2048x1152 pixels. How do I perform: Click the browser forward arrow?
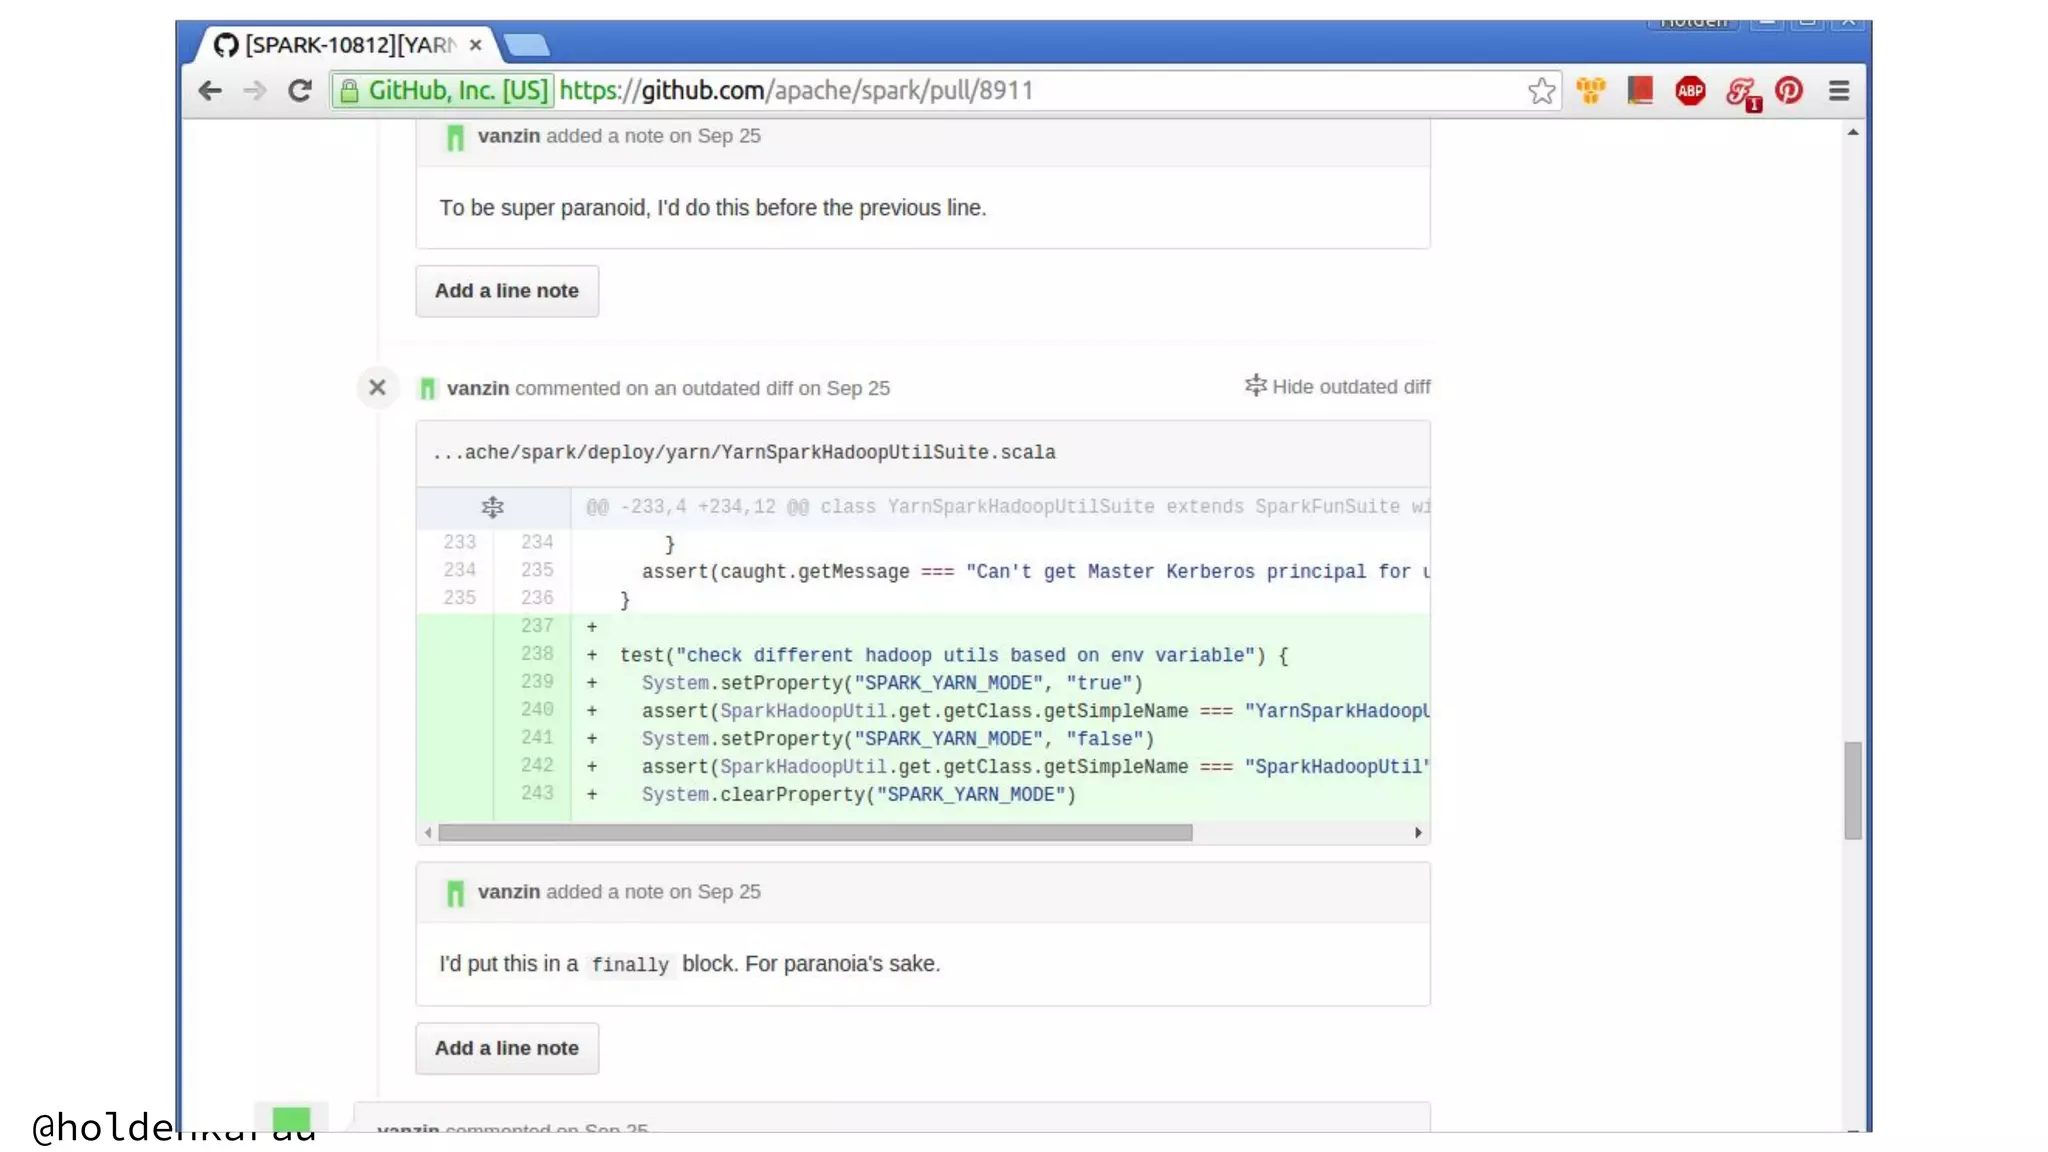point(255,91)
